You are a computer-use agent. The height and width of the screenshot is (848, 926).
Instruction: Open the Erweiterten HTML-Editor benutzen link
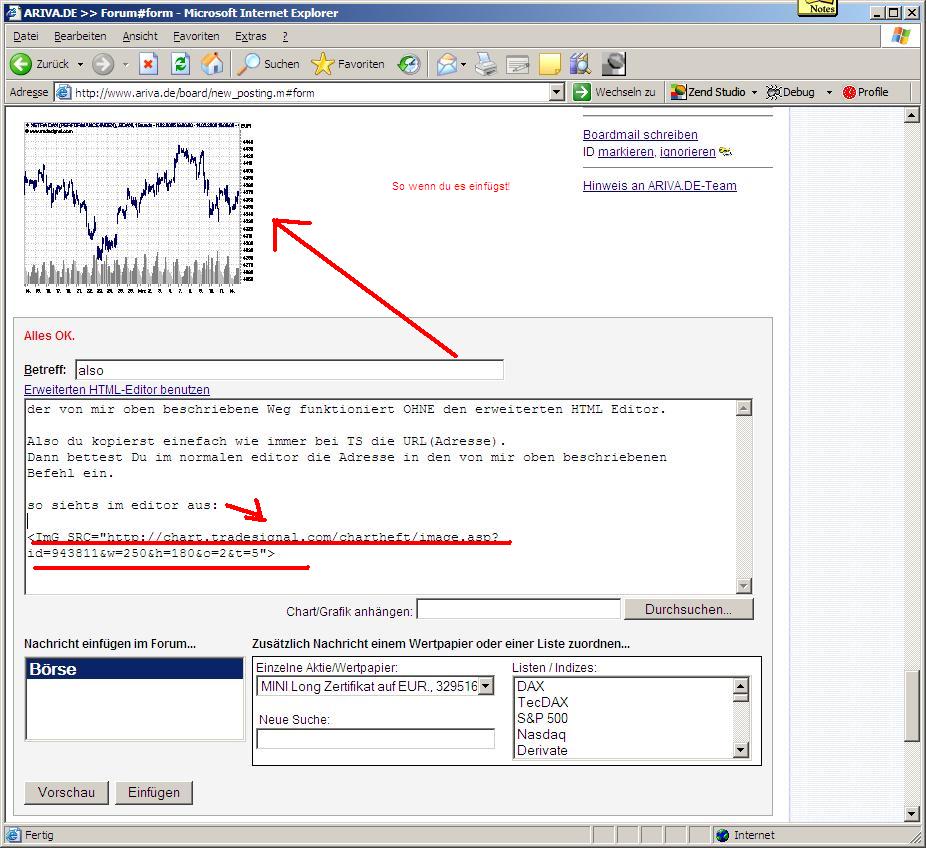click(x=115, y=389)
